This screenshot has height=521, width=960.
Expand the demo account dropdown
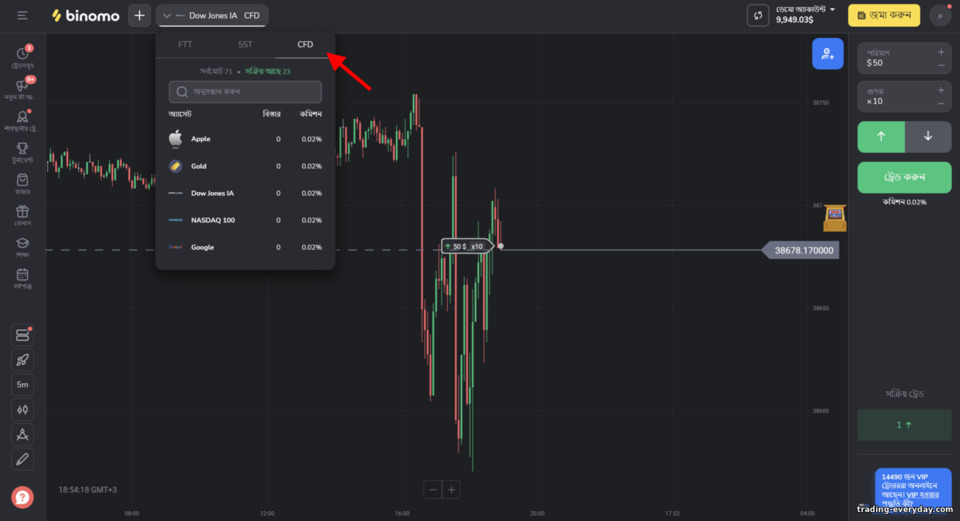(805, 15)
